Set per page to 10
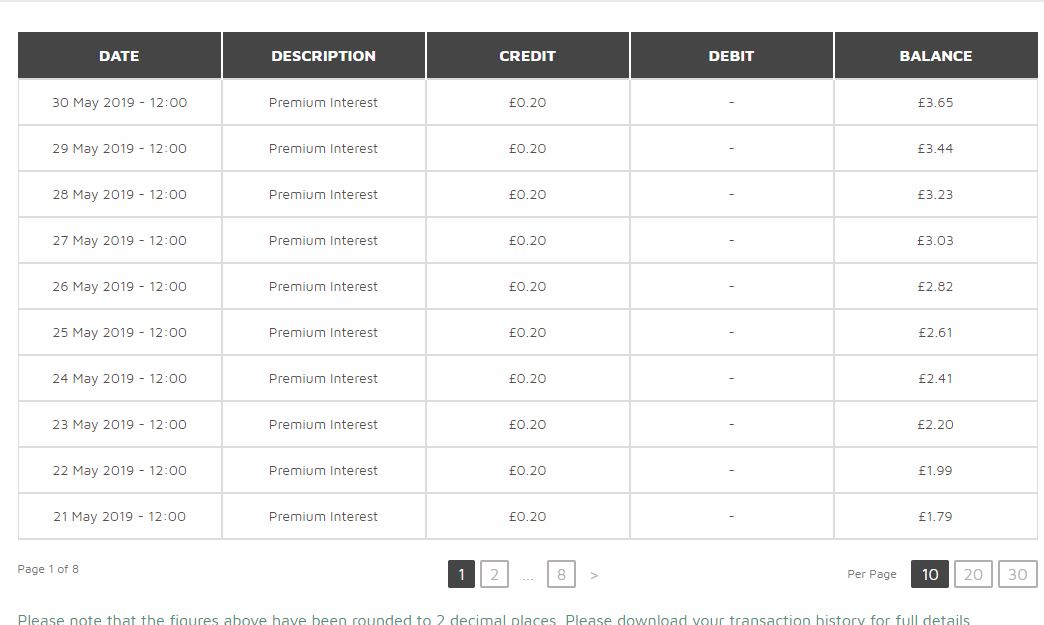Image resolution: width=1044 pixels, height=625 pixels. (x=929, y=574)
